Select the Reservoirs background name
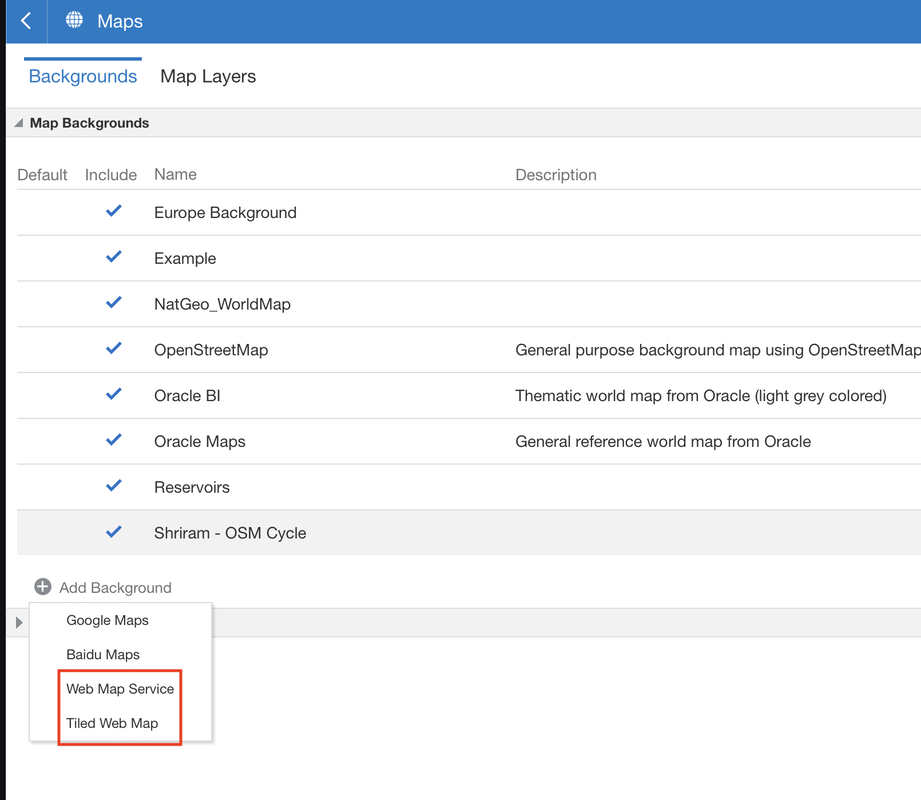The height and width of the screenshot is (800, 921). pos(191,488)
